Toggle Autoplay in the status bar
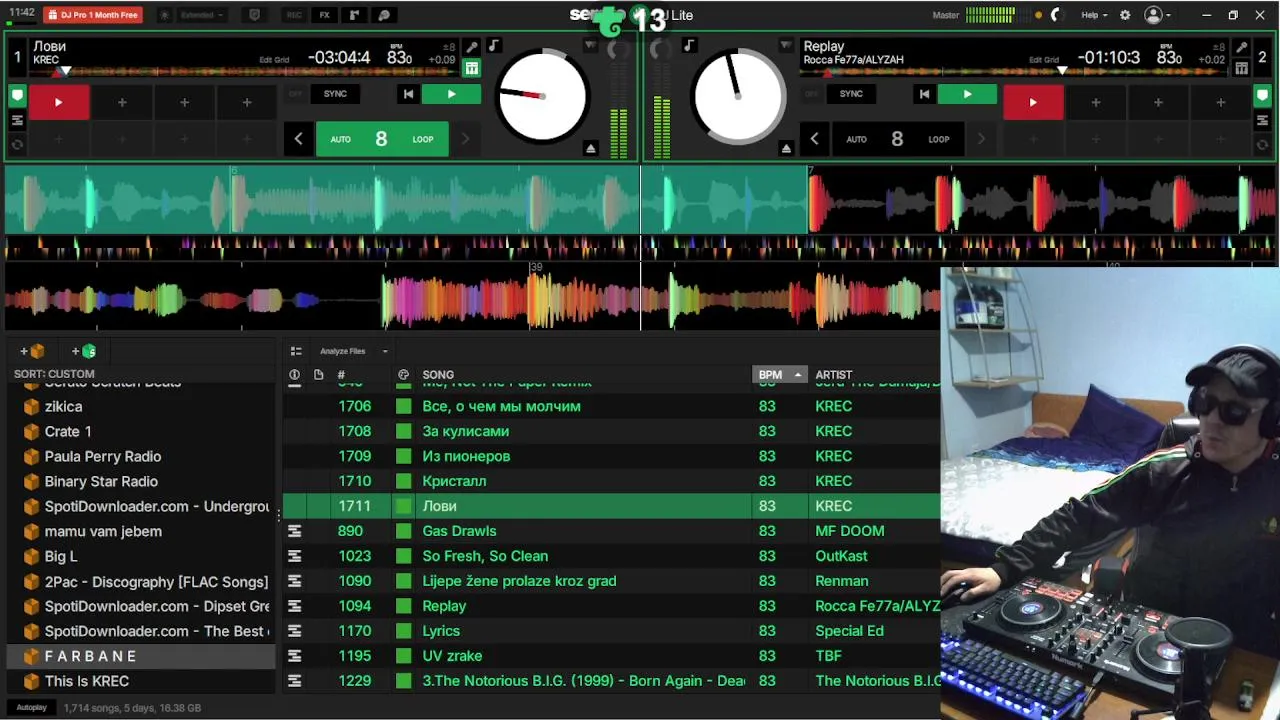Image resolution: width=1280 pixels, height=720 pixels. coord(31,707)
